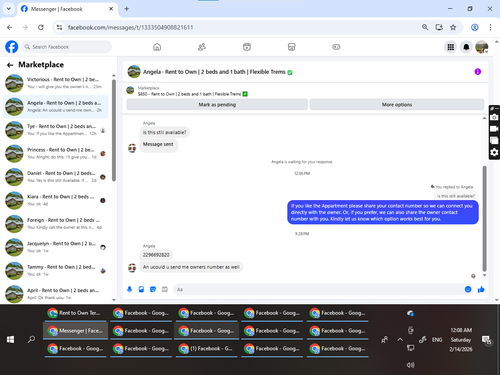The height and width of the screenshot is (375, 500).
Task: Go back in Chrome history
Action: point(10,27)
